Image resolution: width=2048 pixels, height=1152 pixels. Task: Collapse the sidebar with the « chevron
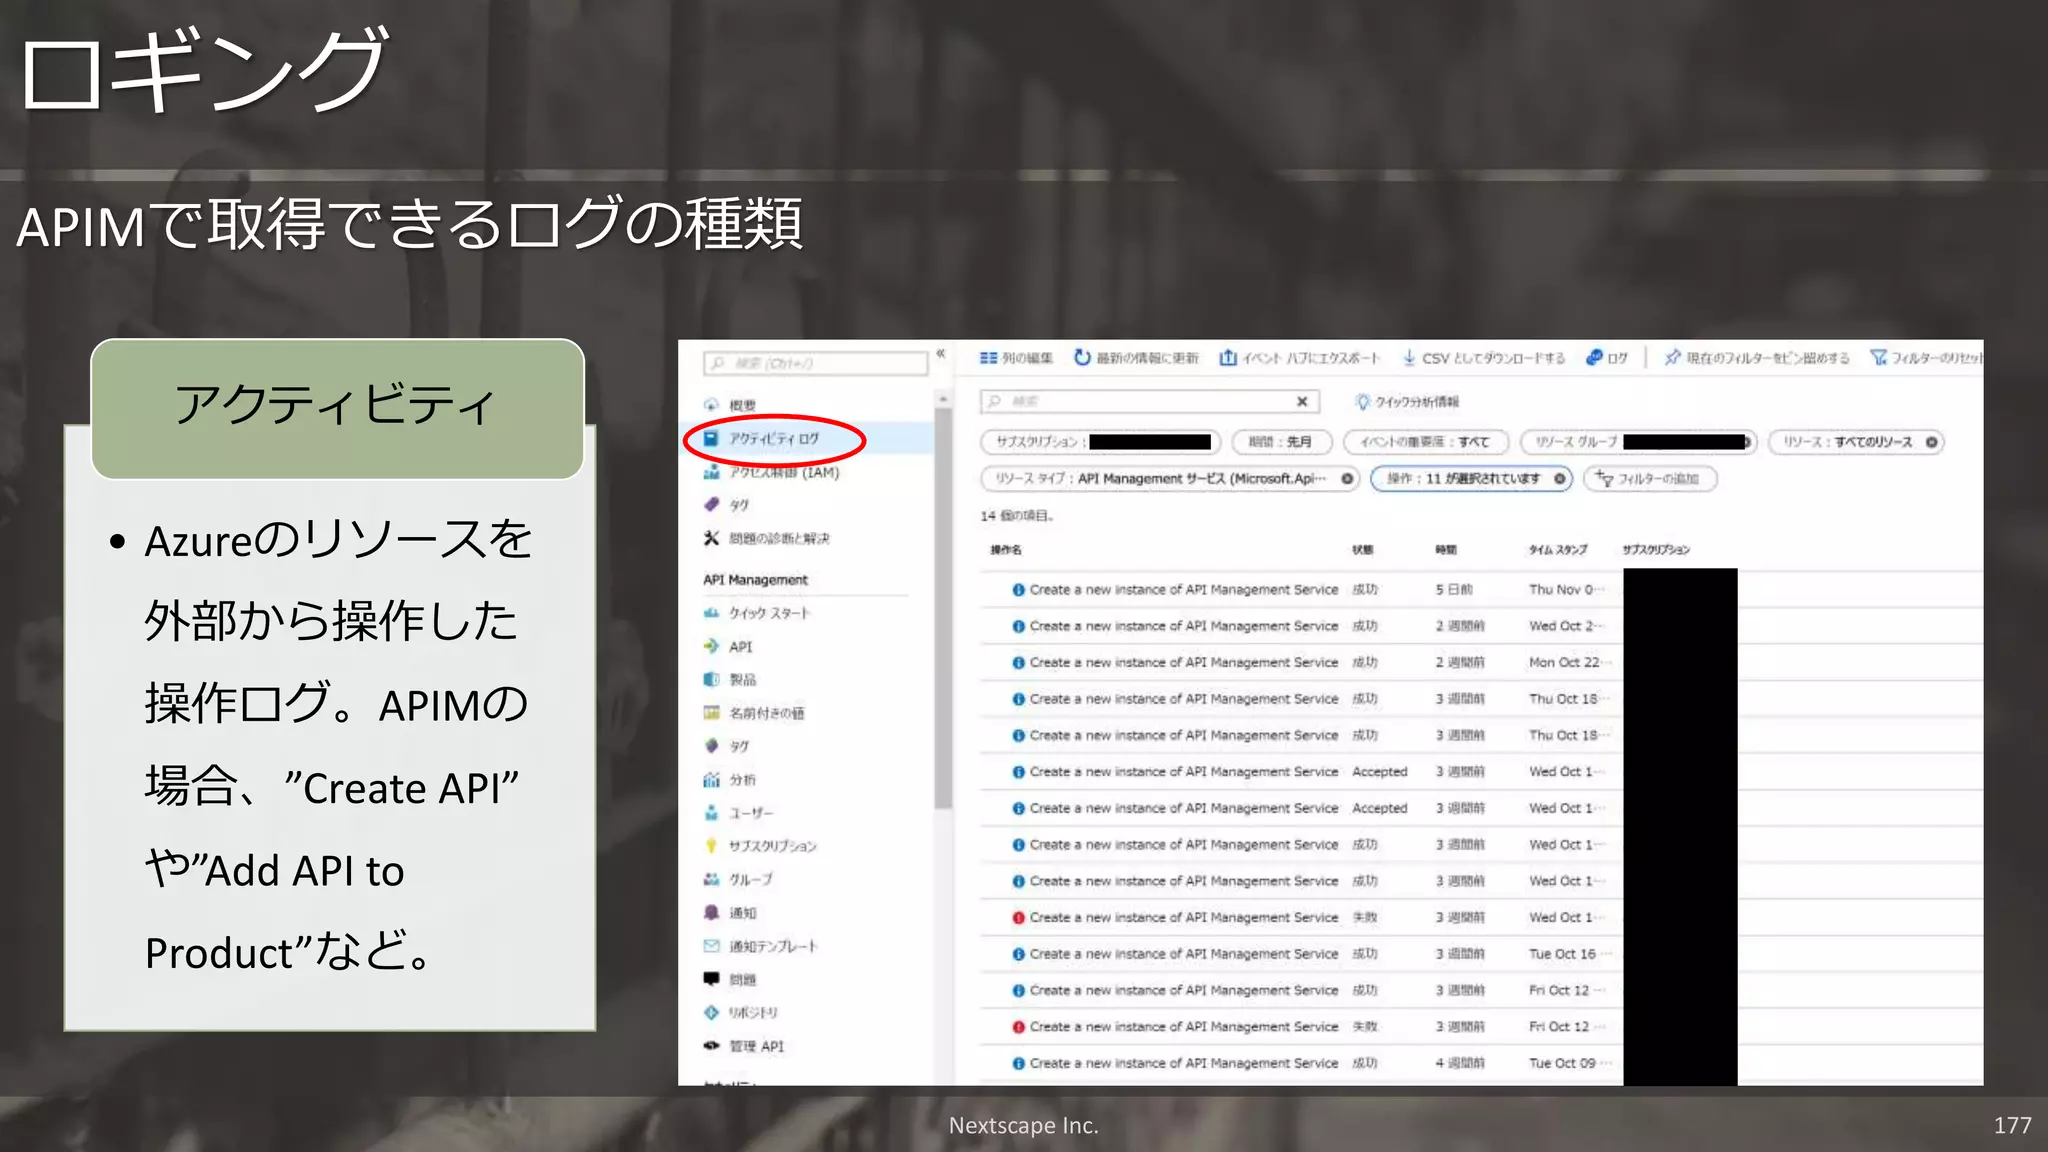coord(941,353)
